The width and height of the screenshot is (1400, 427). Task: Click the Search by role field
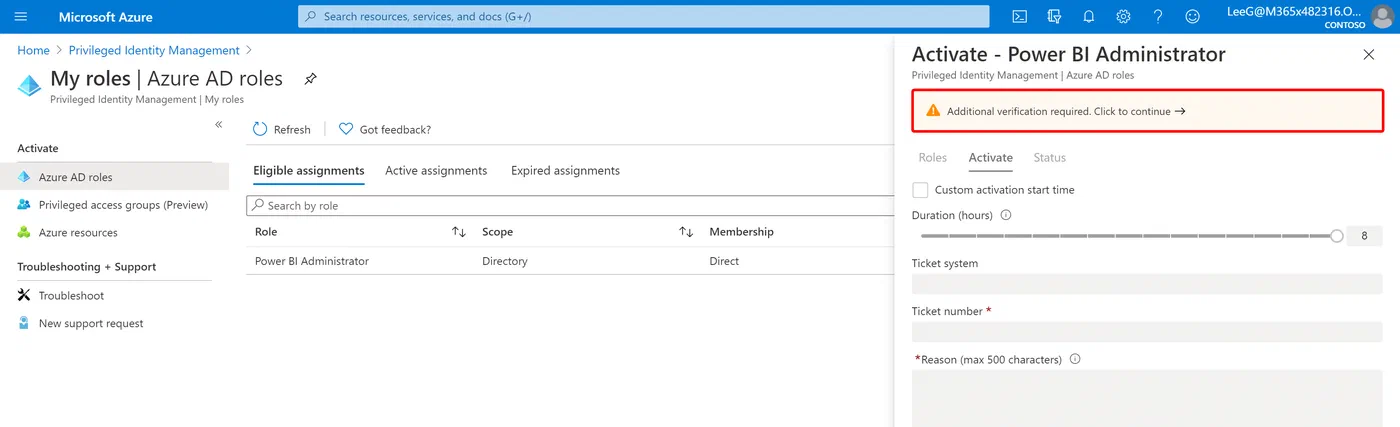coord(570,205)
